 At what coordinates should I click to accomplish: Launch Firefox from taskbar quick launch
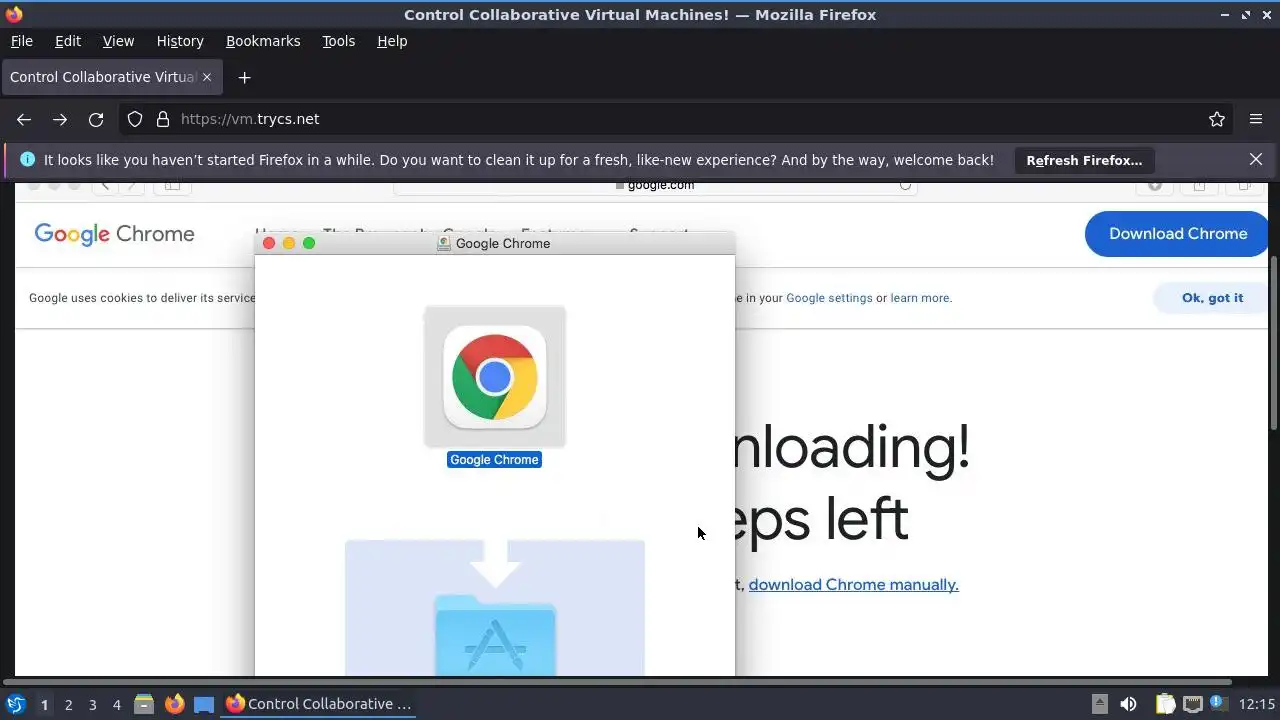click(174, 704)
